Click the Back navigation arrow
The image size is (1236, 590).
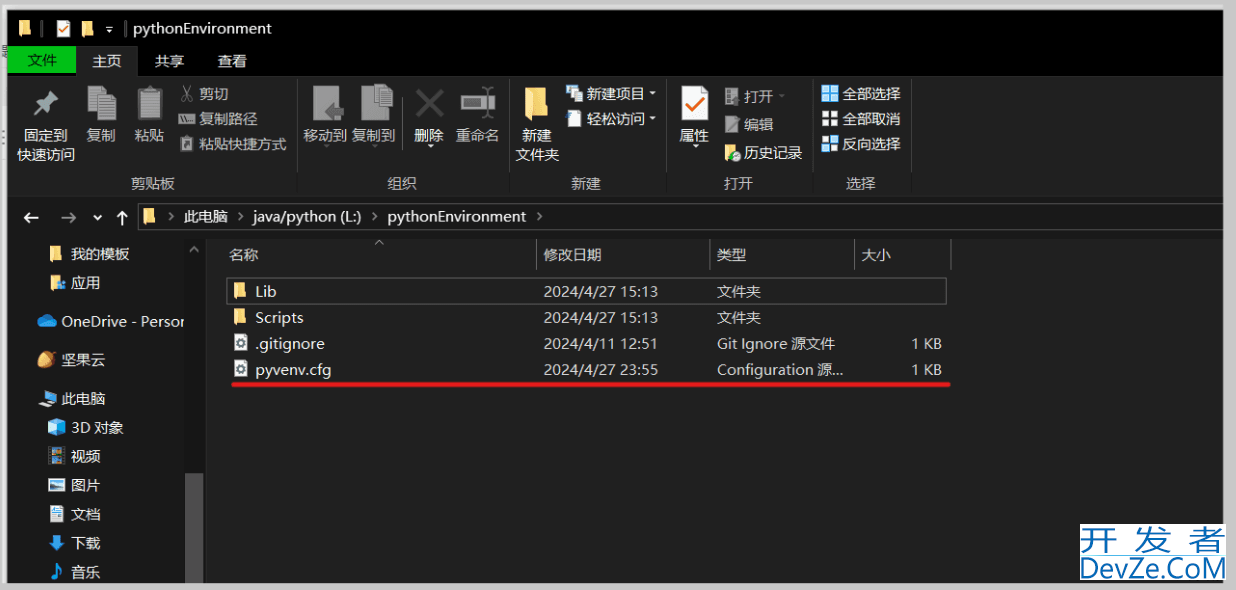tap(31, 217)
